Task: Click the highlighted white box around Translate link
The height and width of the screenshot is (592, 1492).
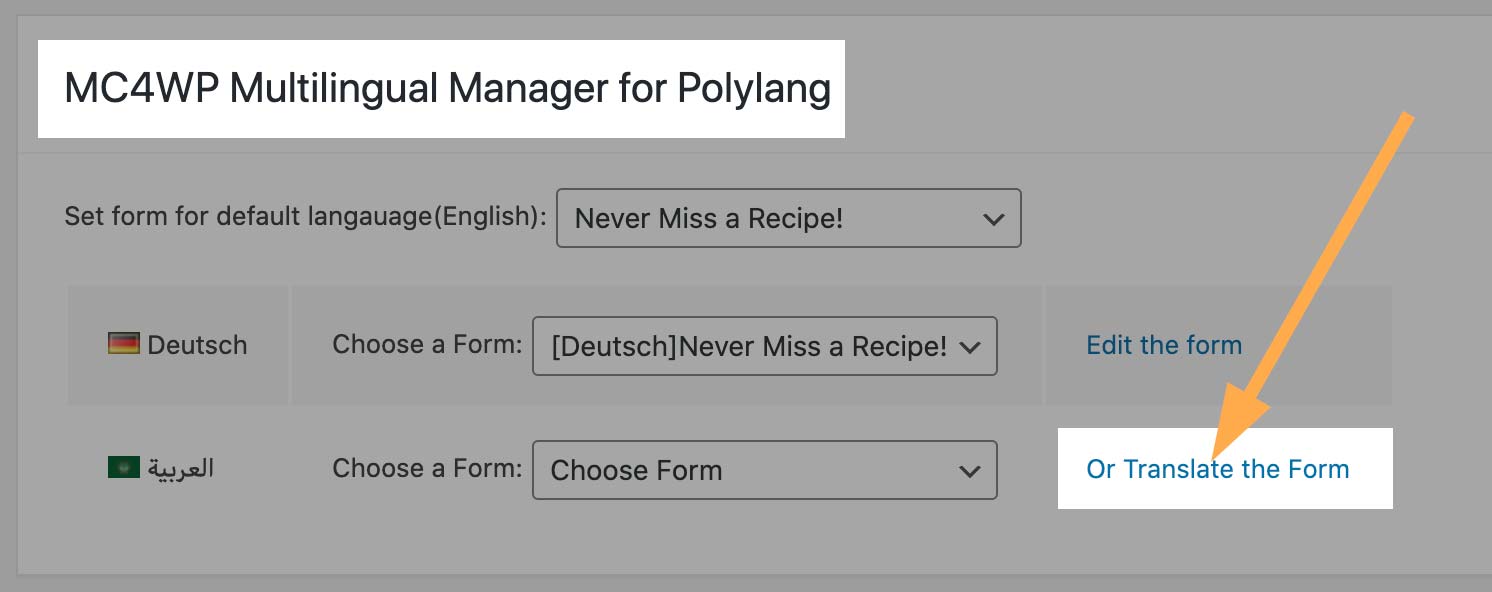Action: click(x=1224, y=468)
